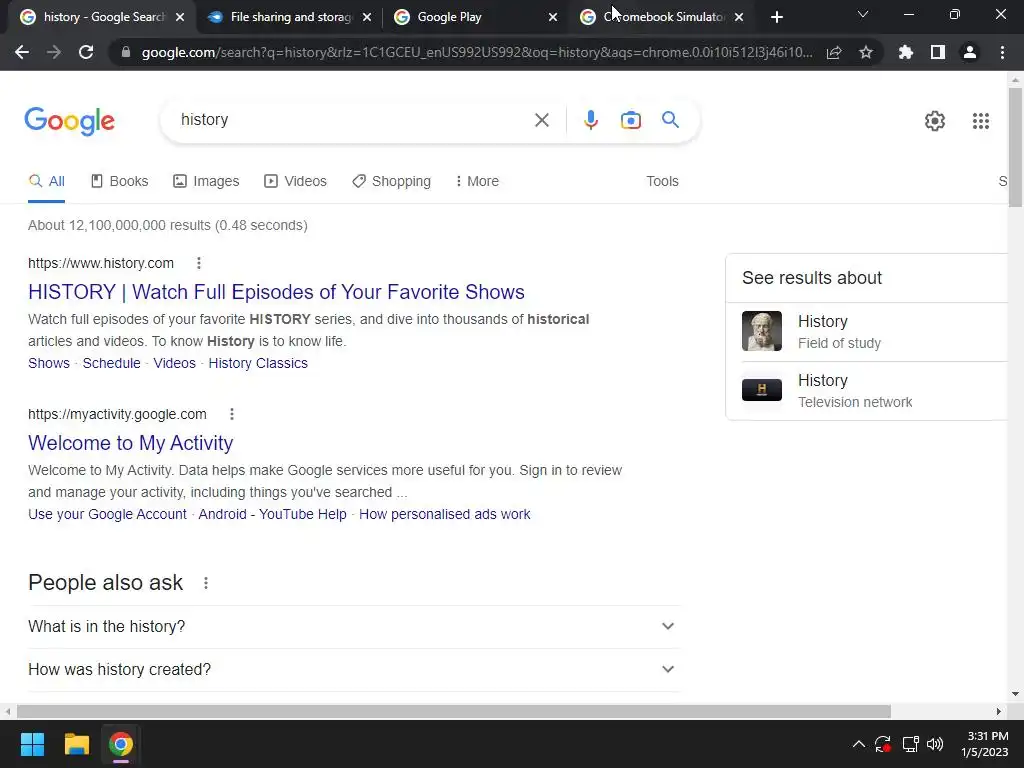Switch to the File sharing and storage tab
1024x768 pixels.
tap(290, 17)
